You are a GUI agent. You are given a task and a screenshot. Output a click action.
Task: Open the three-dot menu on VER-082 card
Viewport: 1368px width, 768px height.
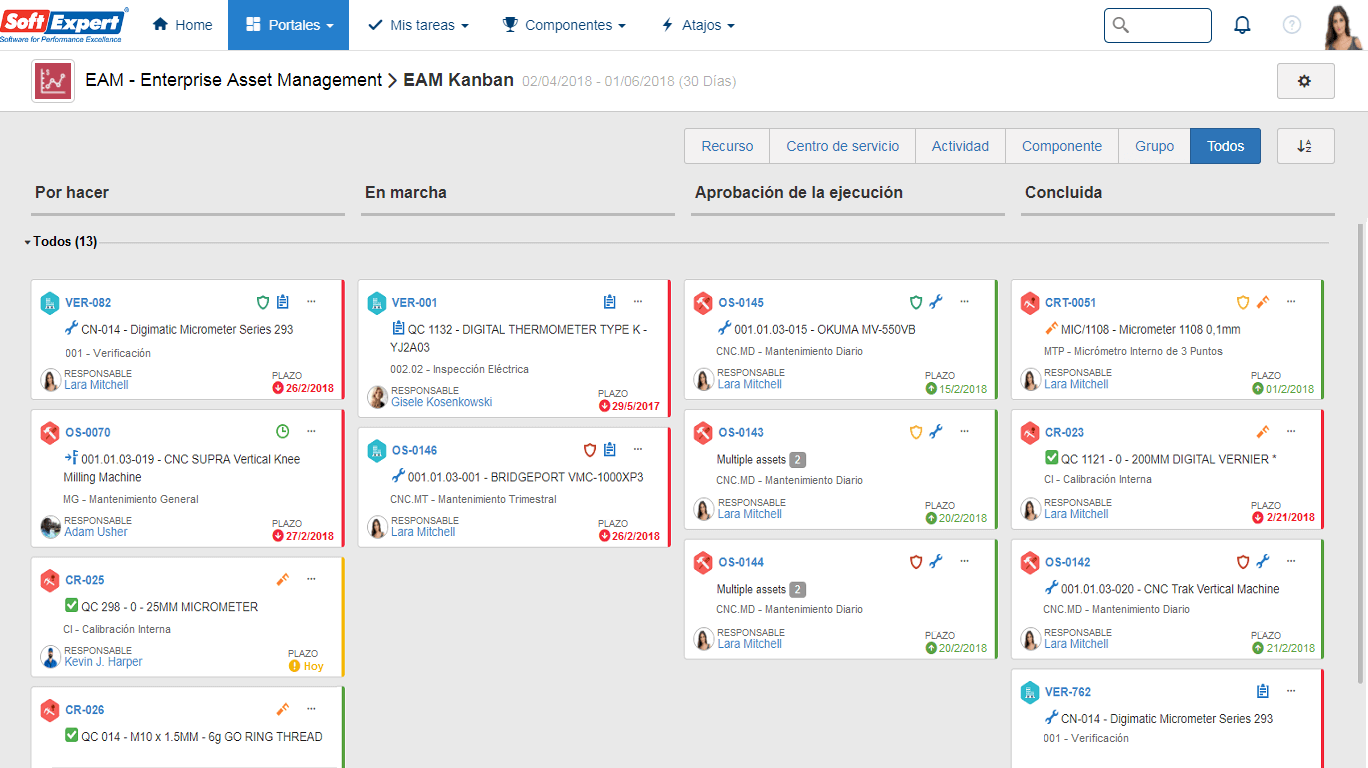(311, 302)
